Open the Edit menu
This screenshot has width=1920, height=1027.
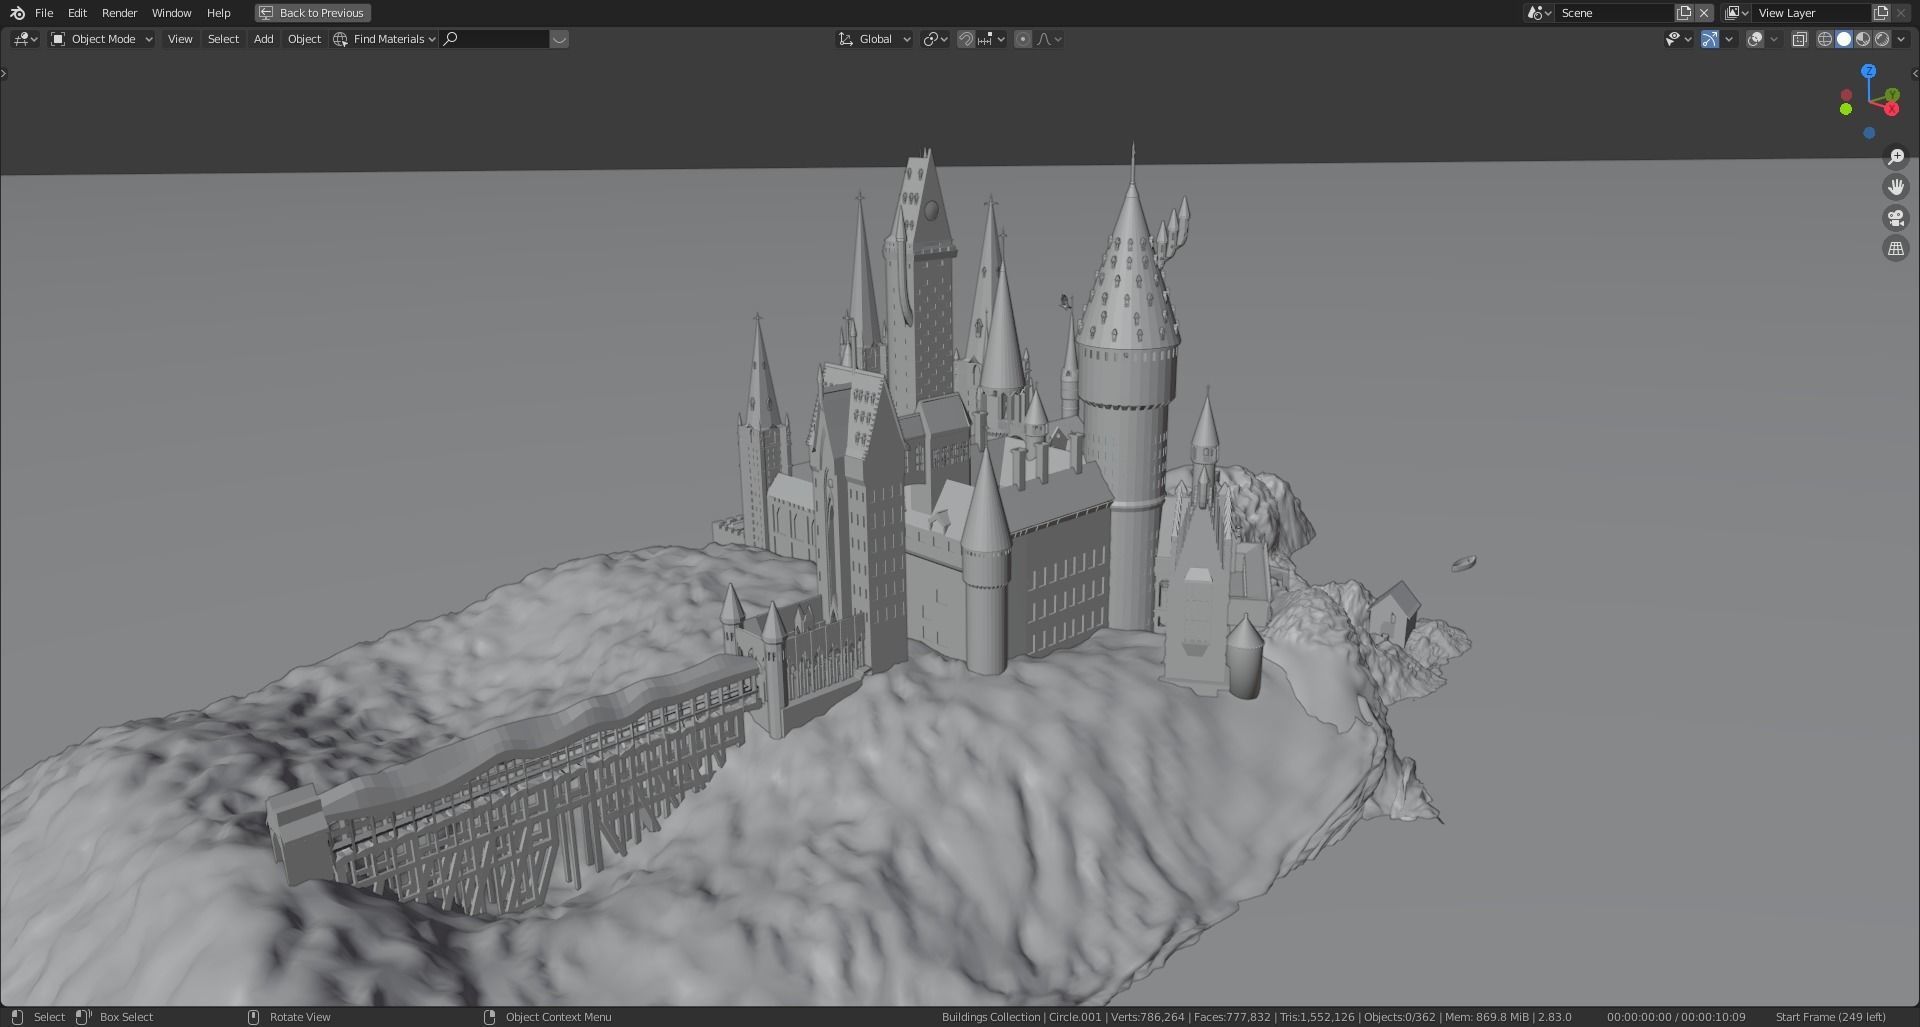[x=77, y=13]
